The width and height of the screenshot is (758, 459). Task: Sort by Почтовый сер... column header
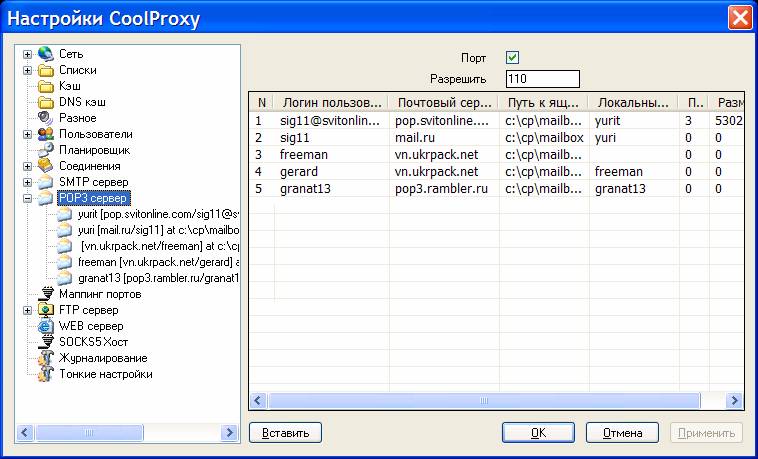[444, 103]
